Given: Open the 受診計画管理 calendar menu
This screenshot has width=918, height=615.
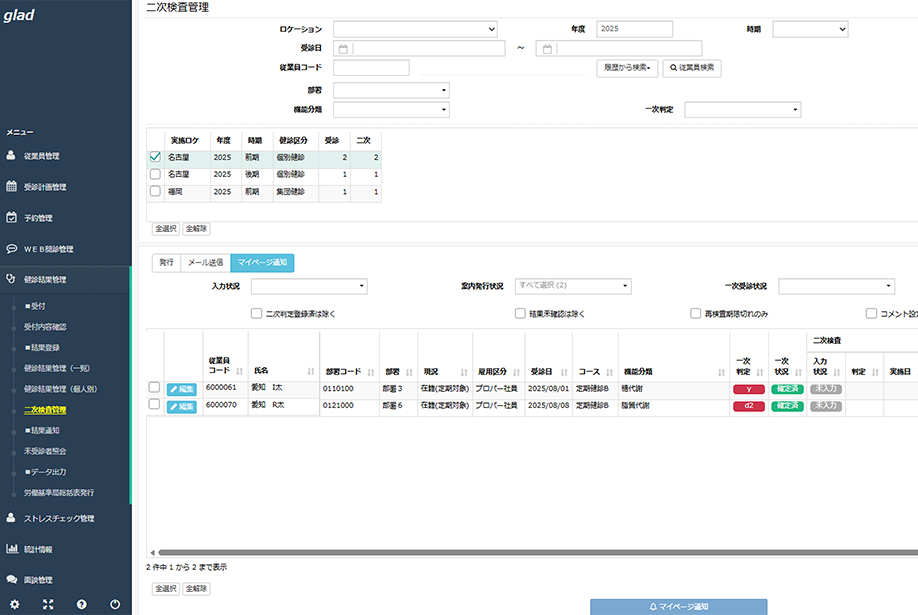Looking at the screenshot, I should click(44, 187).
